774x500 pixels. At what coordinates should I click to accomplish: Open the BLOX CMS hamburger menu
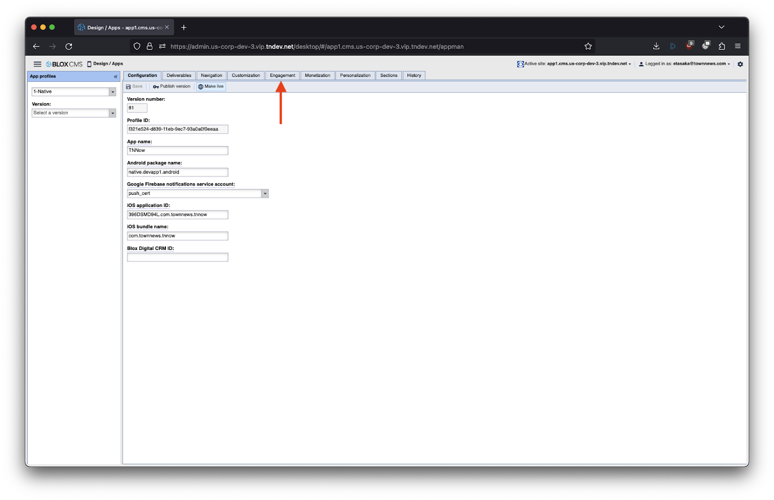coord(37,64)
